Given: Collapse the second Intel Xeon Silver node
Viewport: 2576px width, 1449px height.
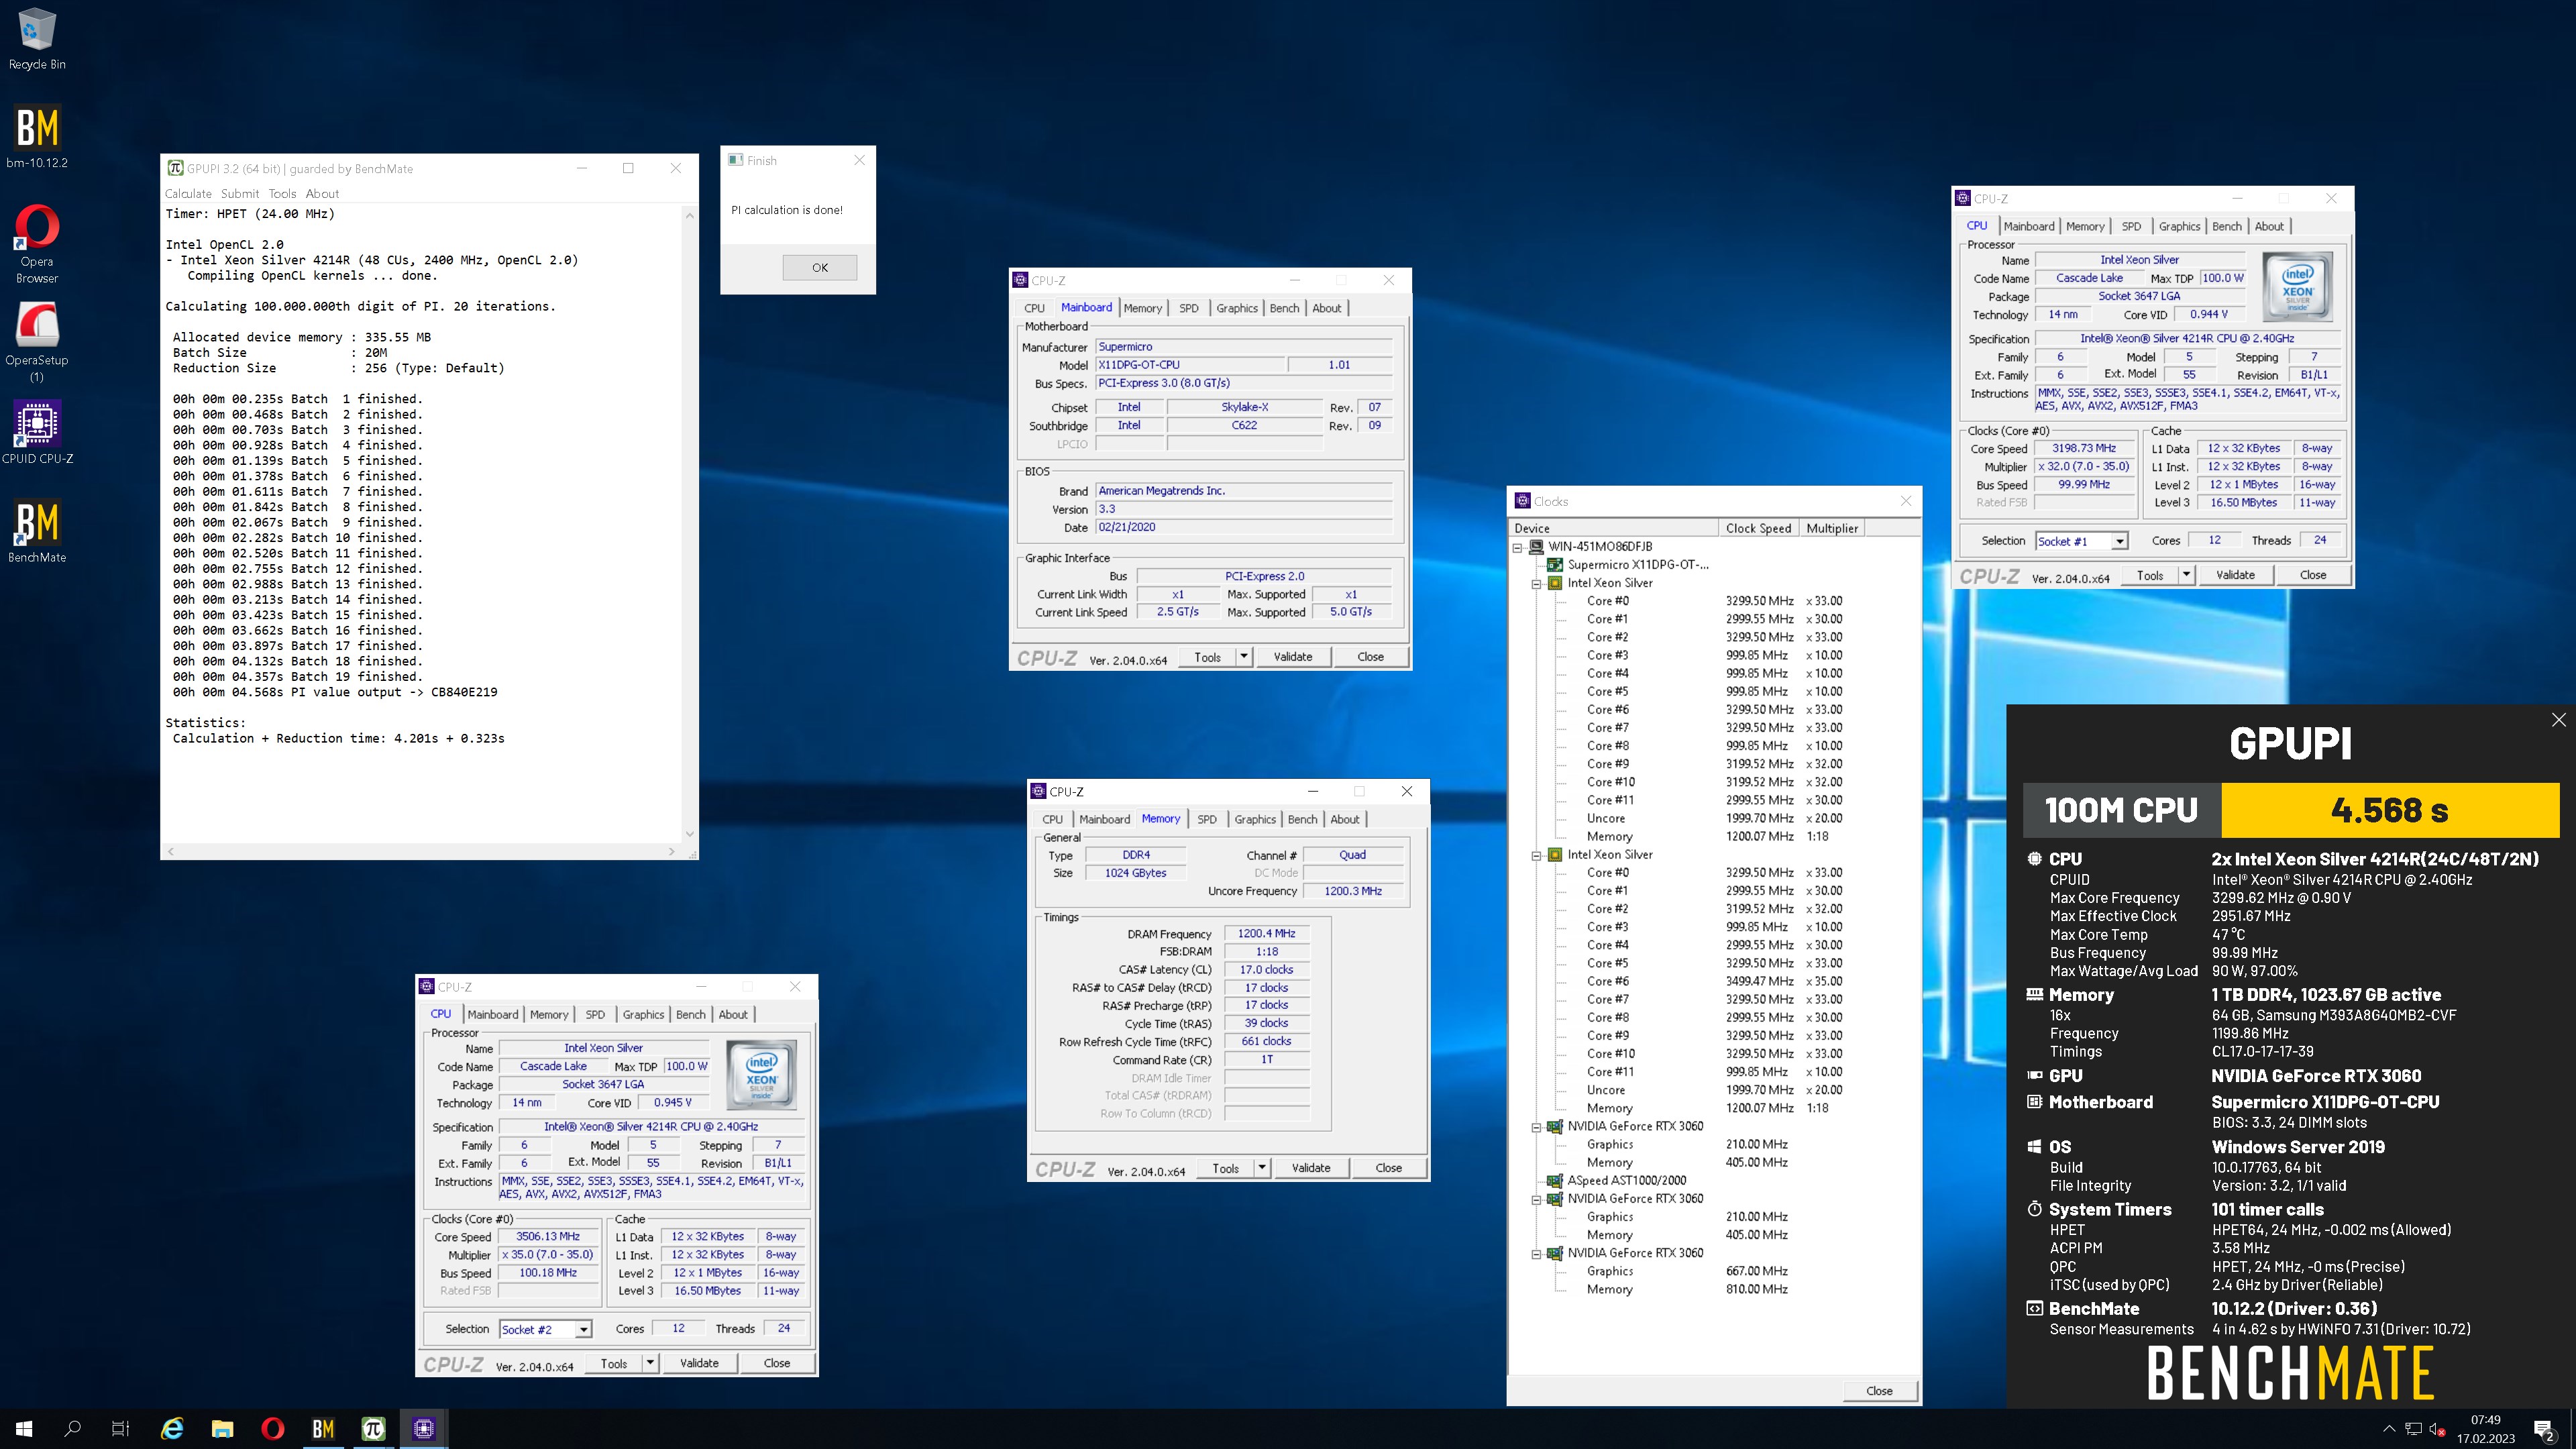Looking at the screenshot, I should (1536, 855).
